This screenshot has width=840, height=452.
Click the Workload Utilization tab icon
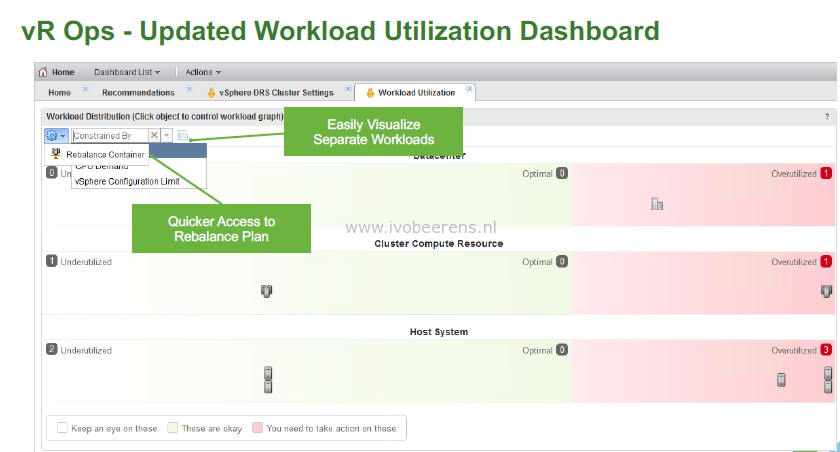370,93
